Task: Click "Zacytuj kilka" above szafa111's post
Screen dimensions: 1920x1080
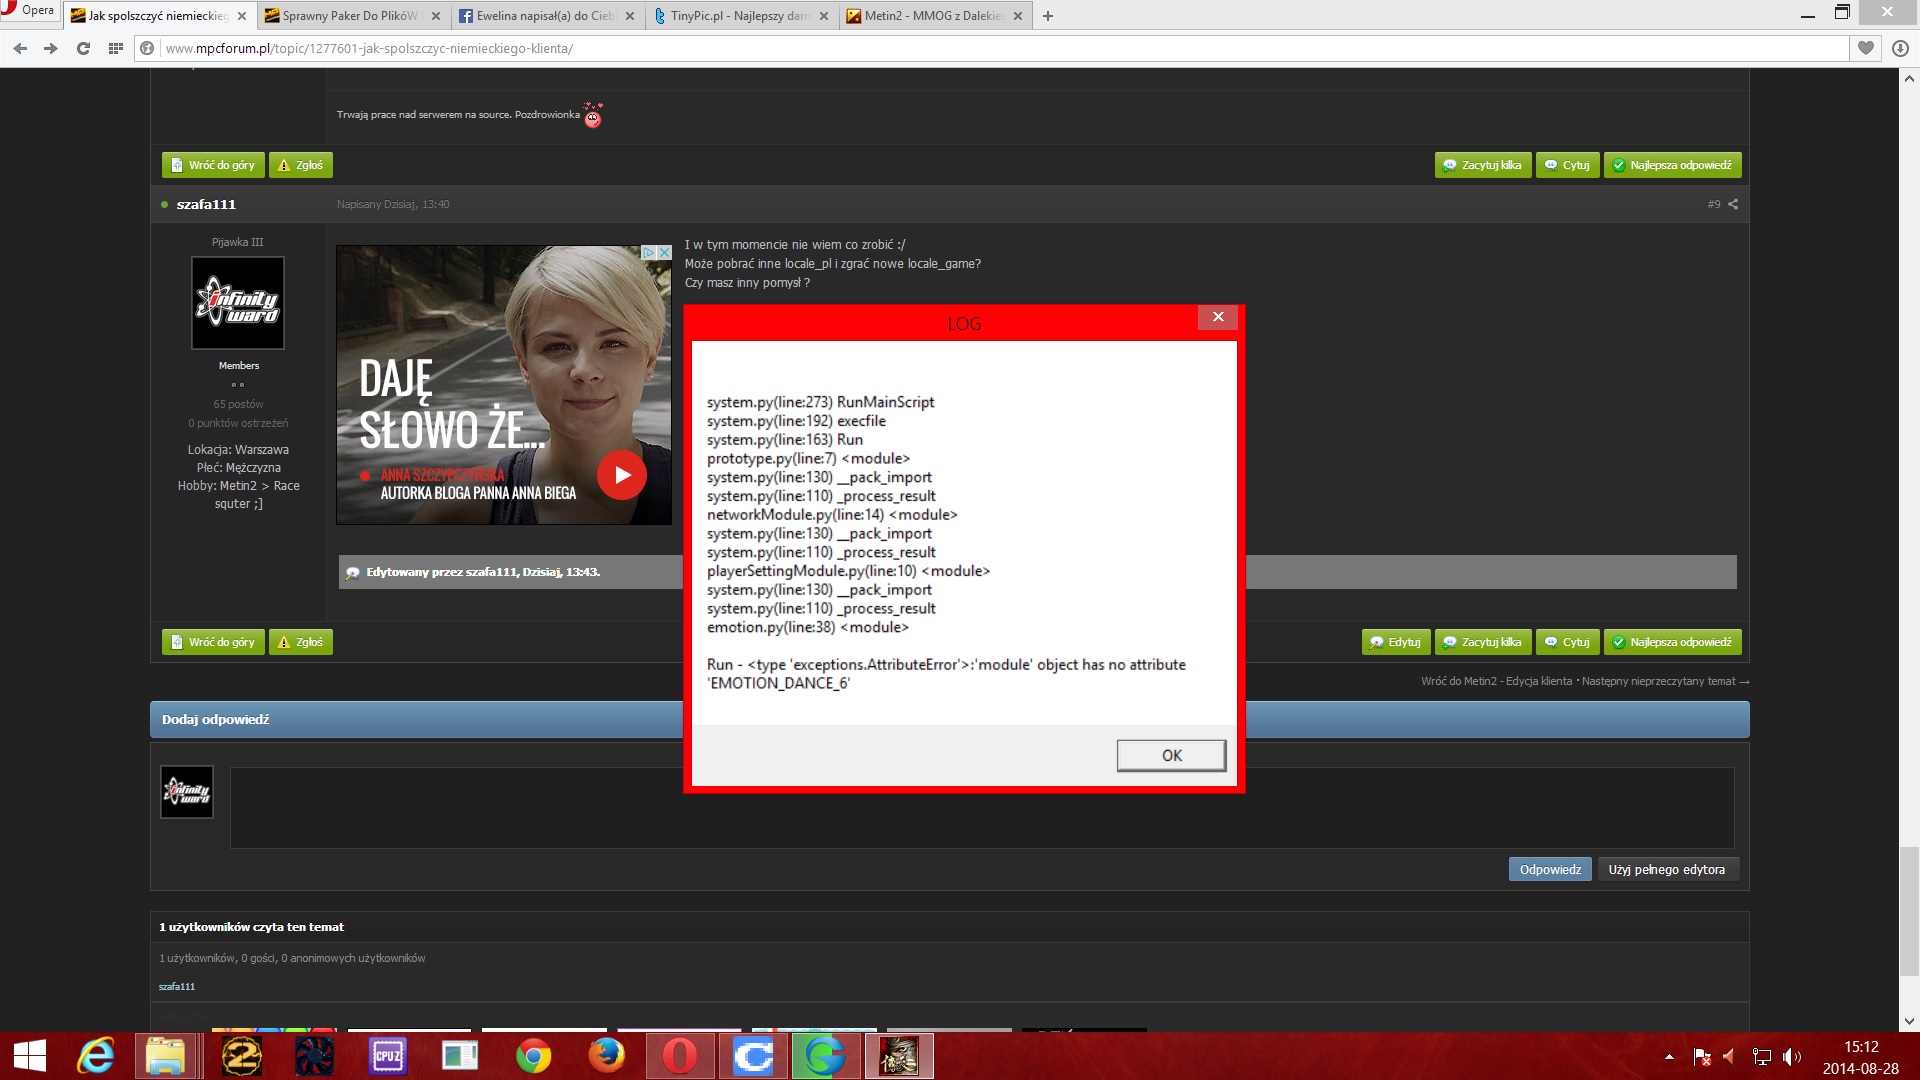Action: coord(1483,165)
